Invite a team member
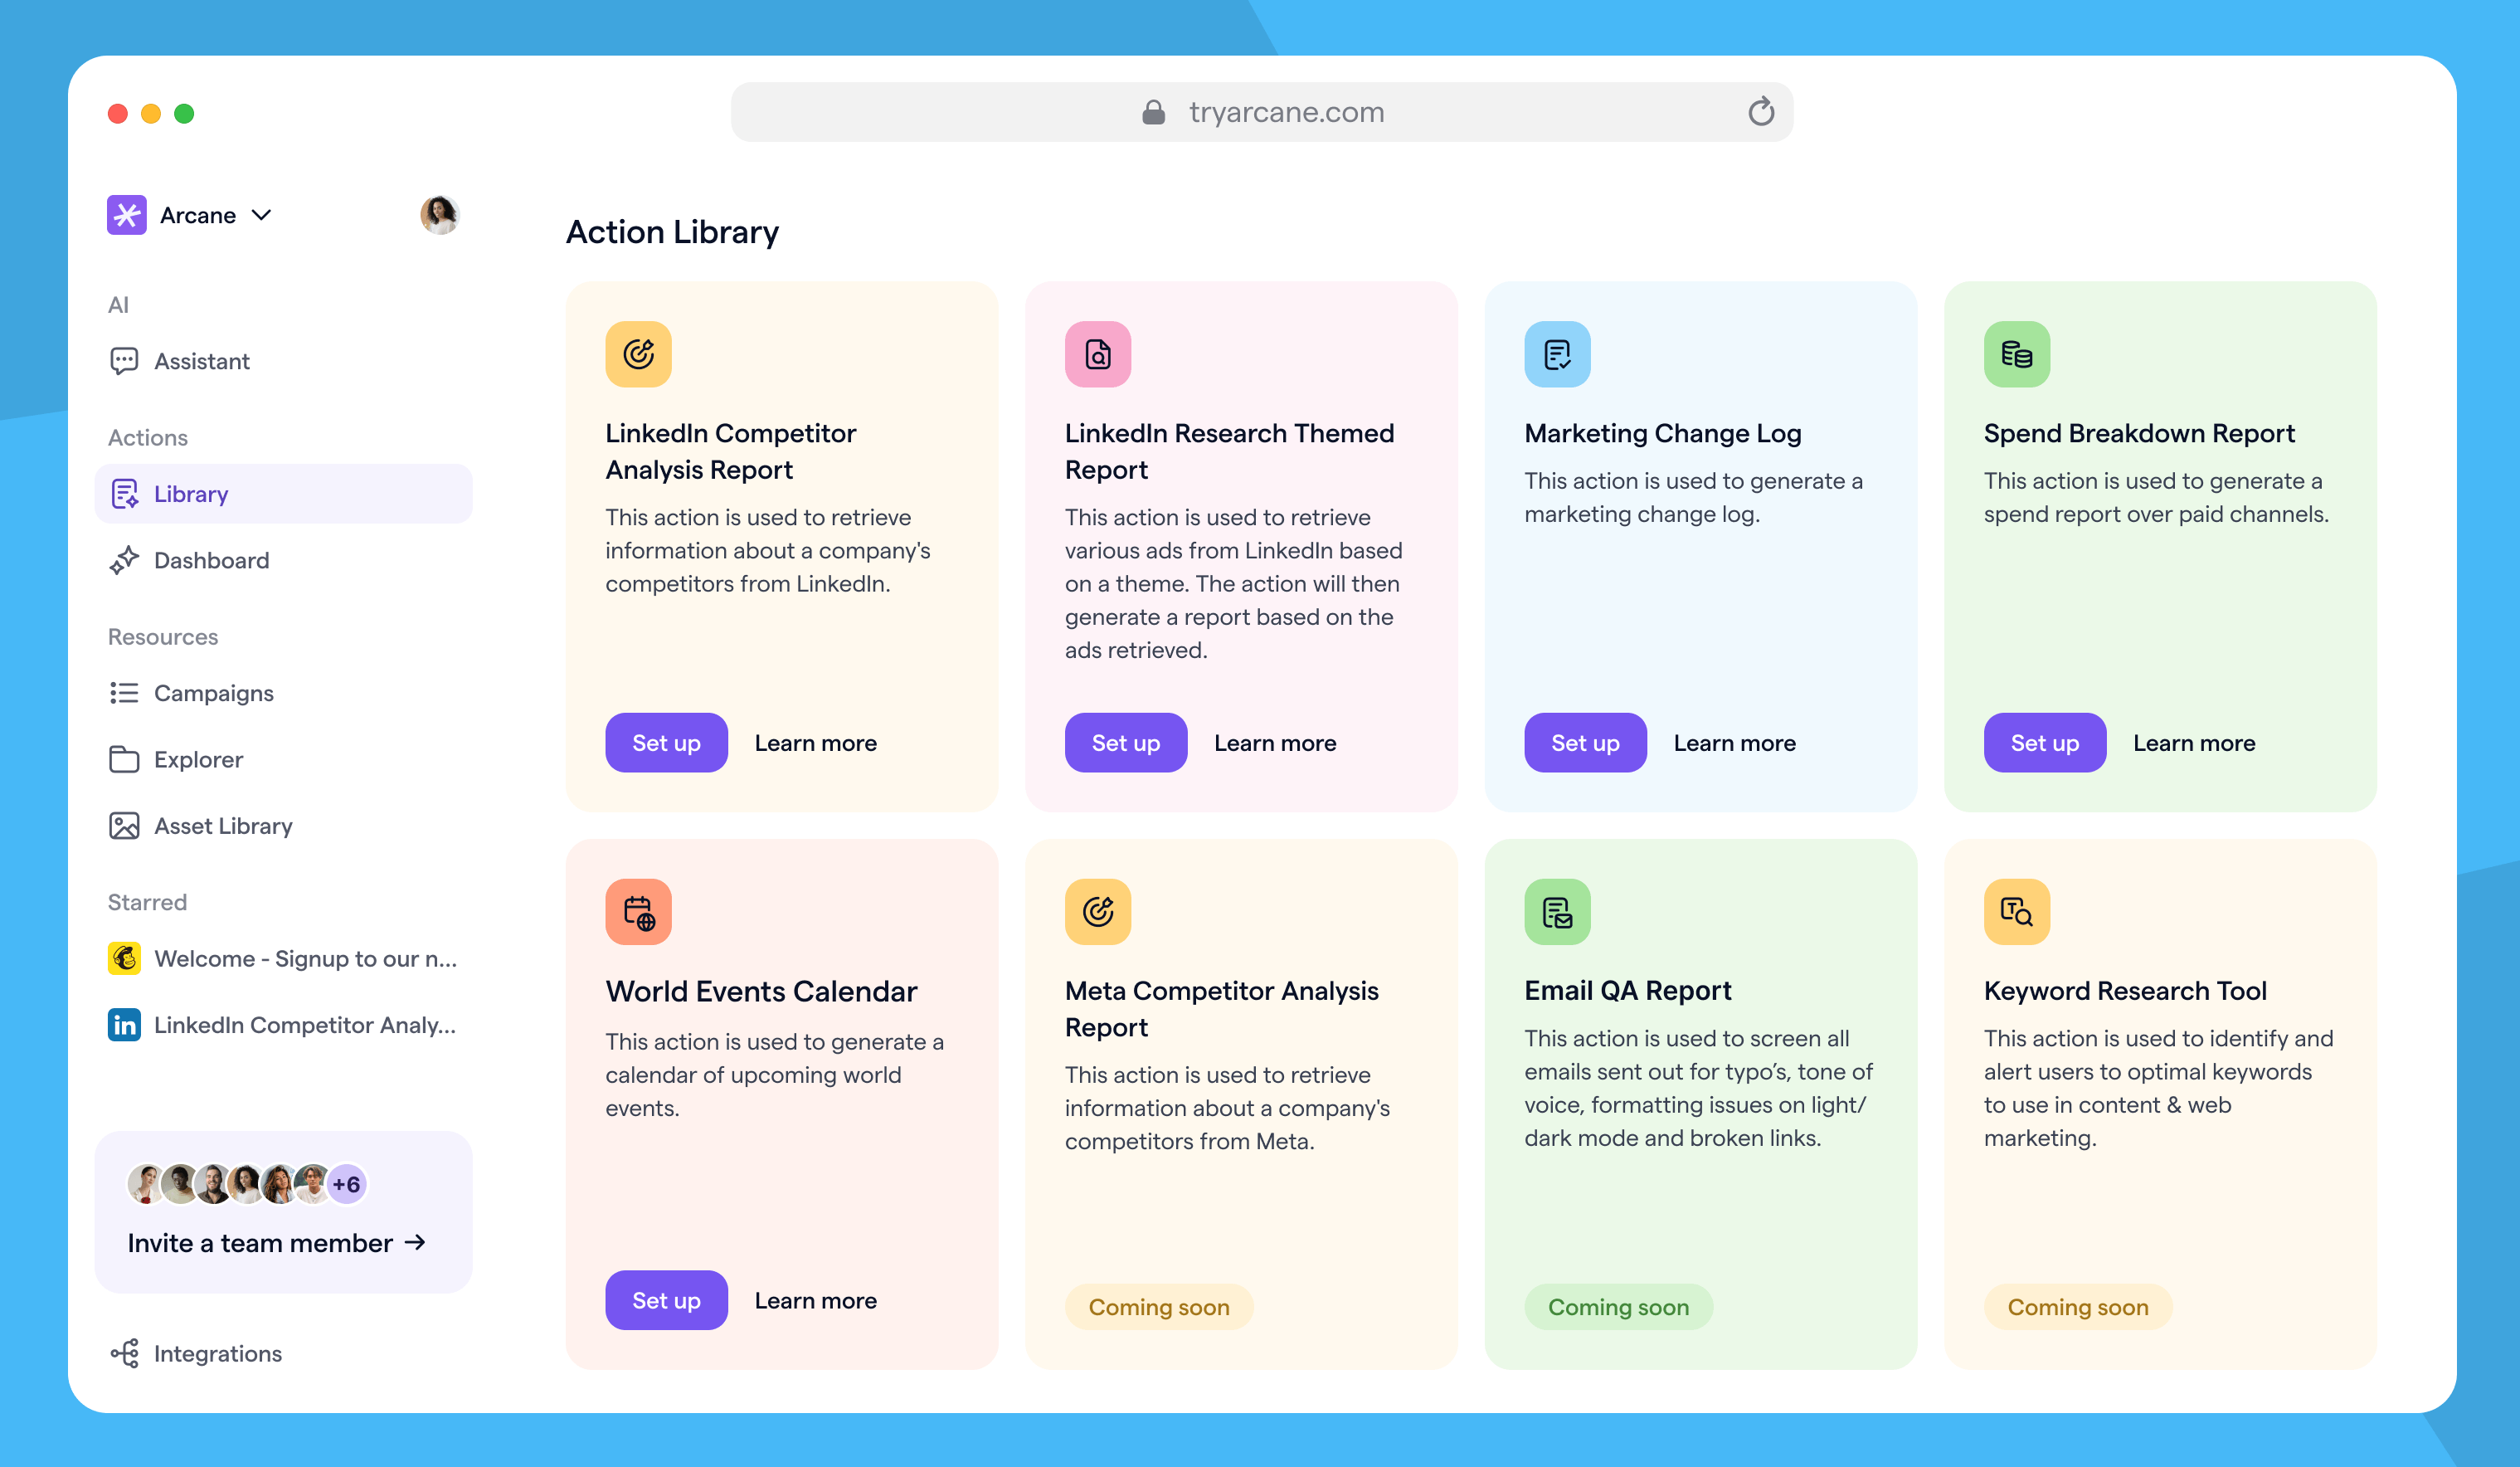Screen dimensions: 2520x1467 pyautogui.click(x=276, y=1243)
